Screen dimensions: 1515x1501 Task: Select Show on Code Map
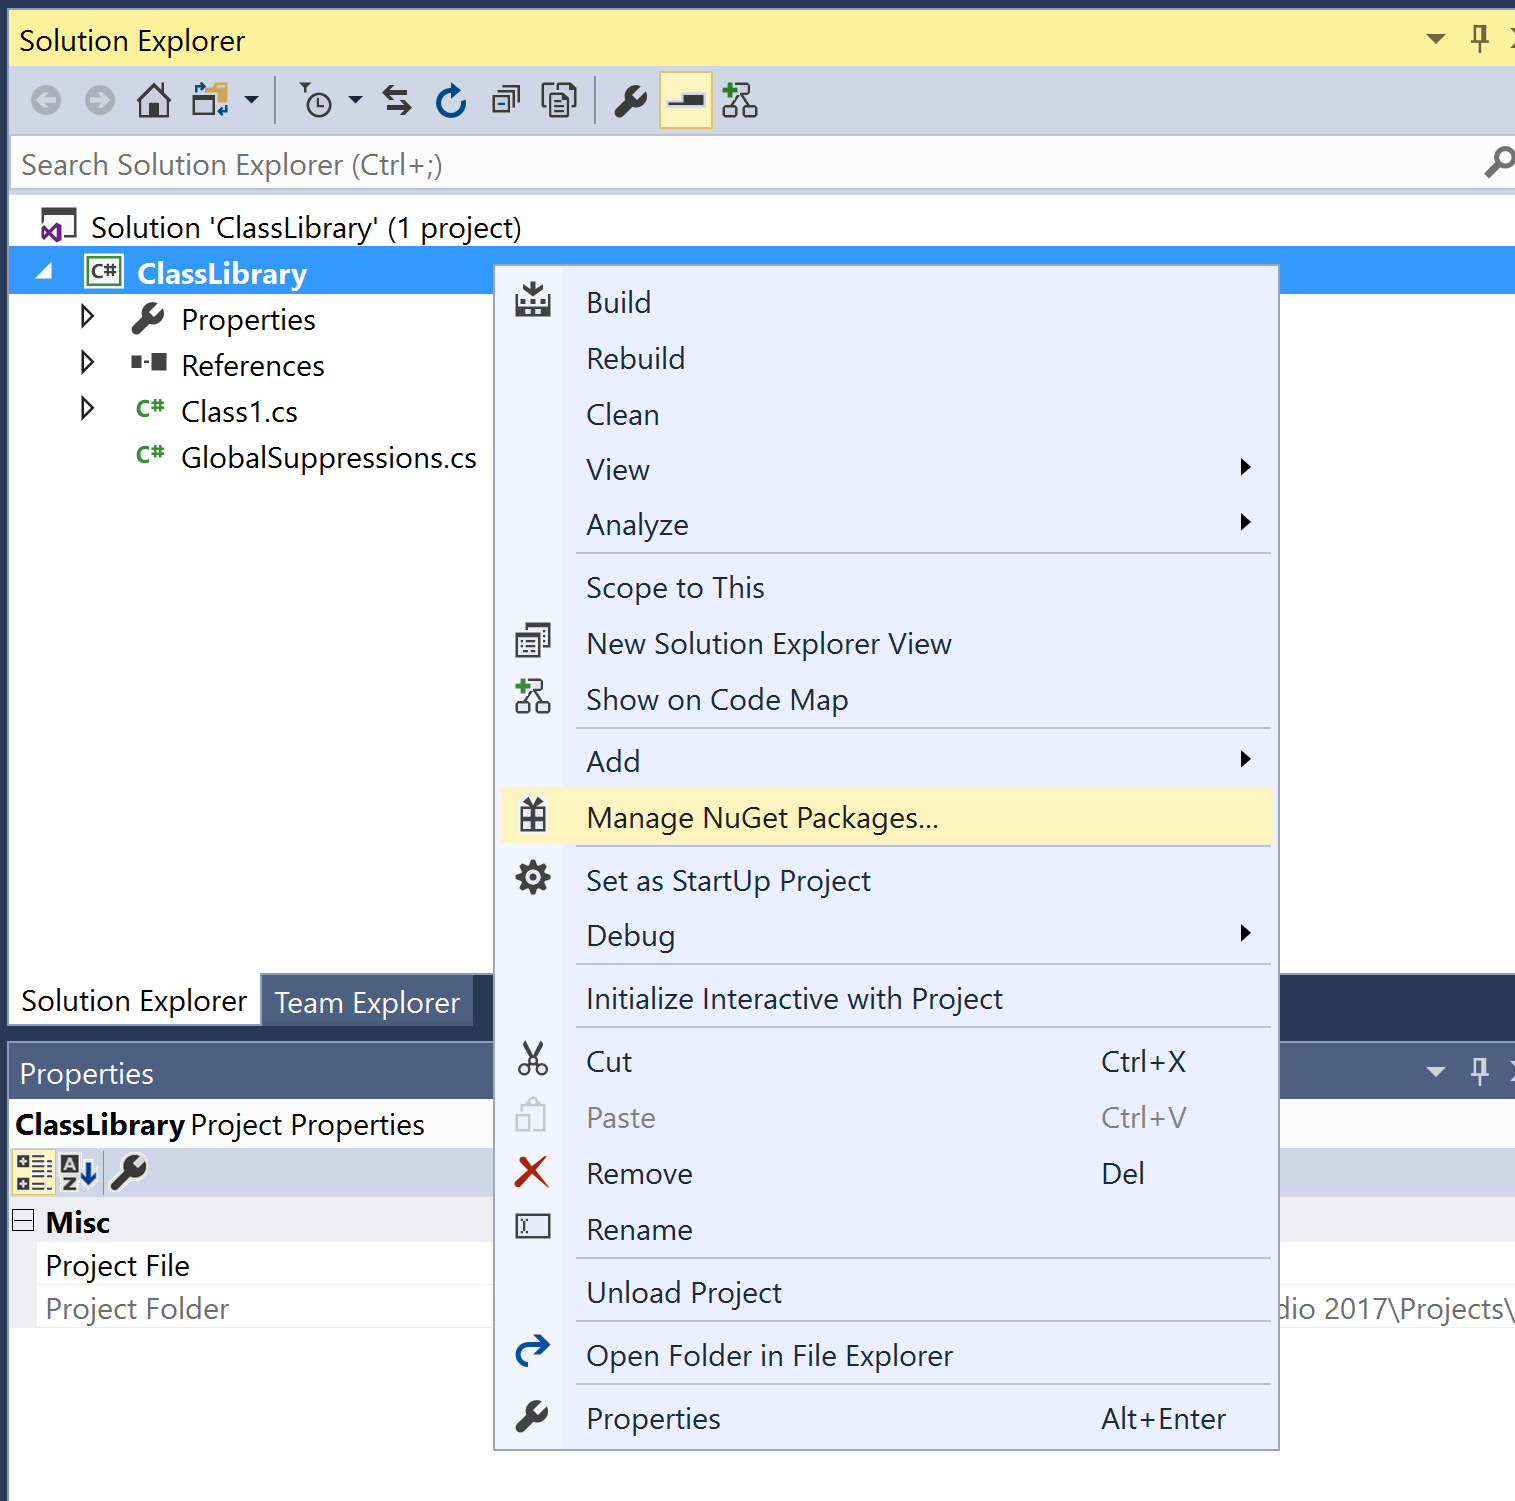(x=887, y=699)
